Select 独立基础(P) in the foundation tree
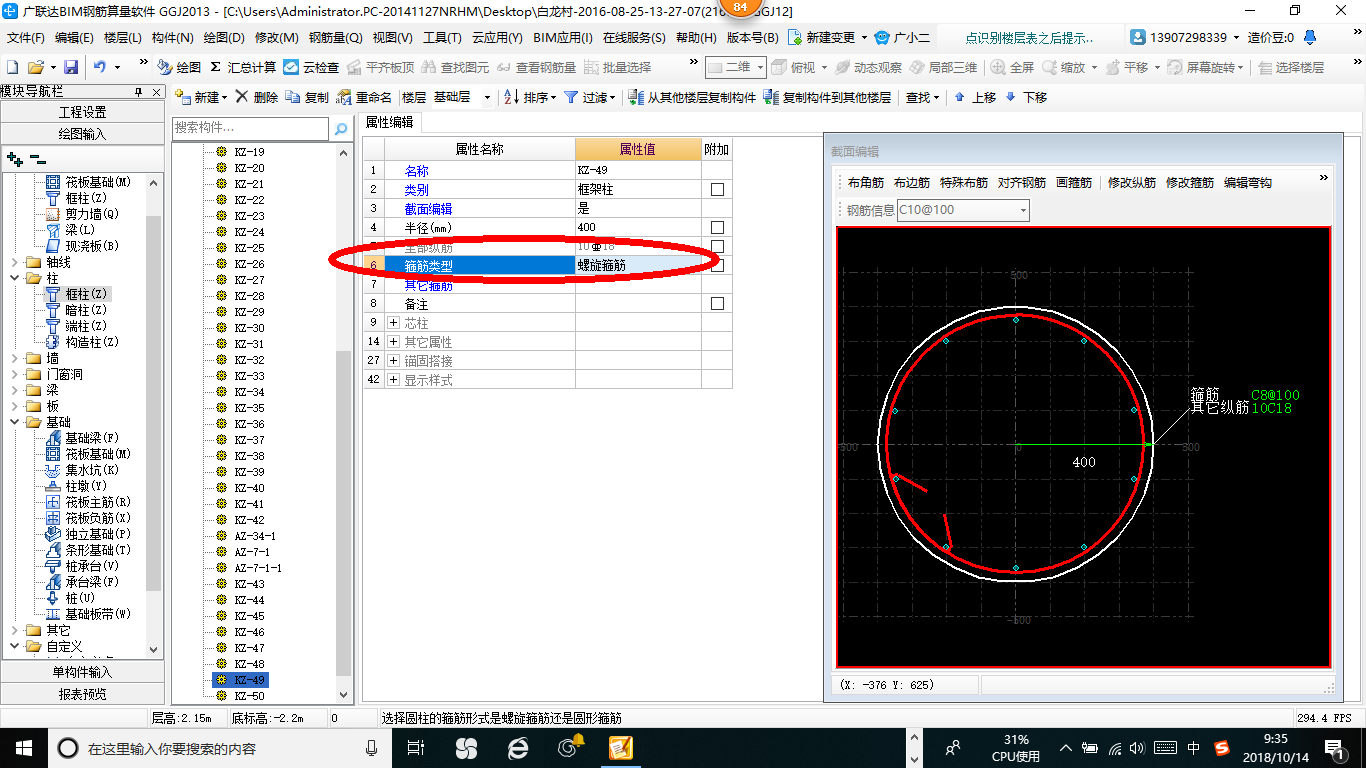Viewport: 1366px width, 768px height. (88, 534)
